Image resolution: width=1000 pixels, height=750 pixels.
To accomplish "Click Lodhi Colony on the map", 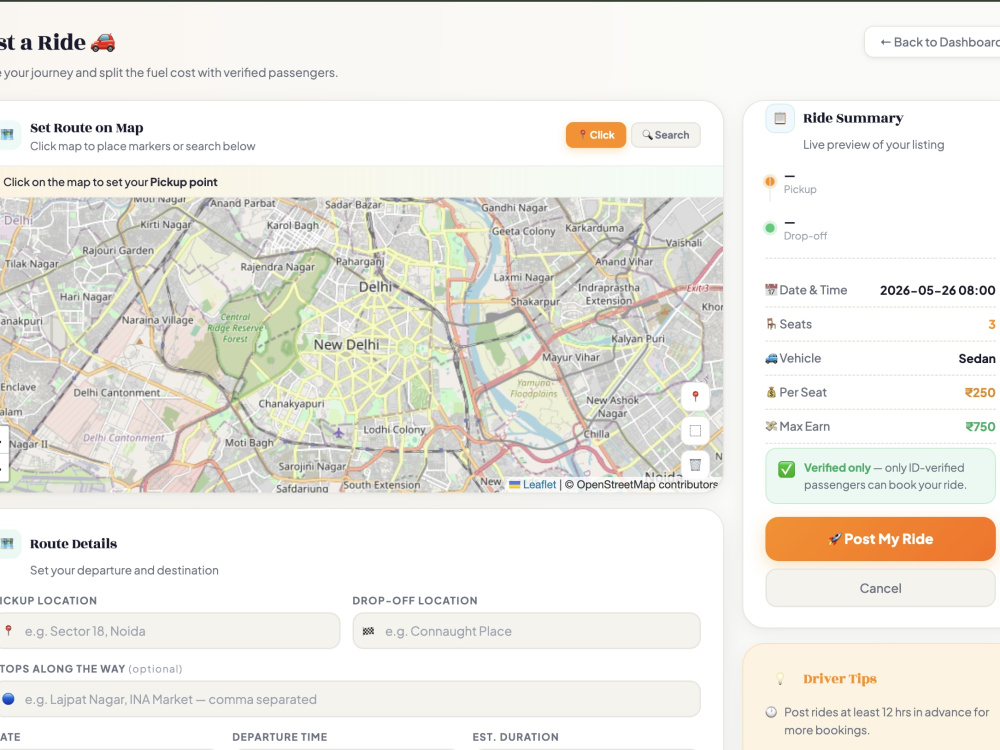I will pos(394,430).
